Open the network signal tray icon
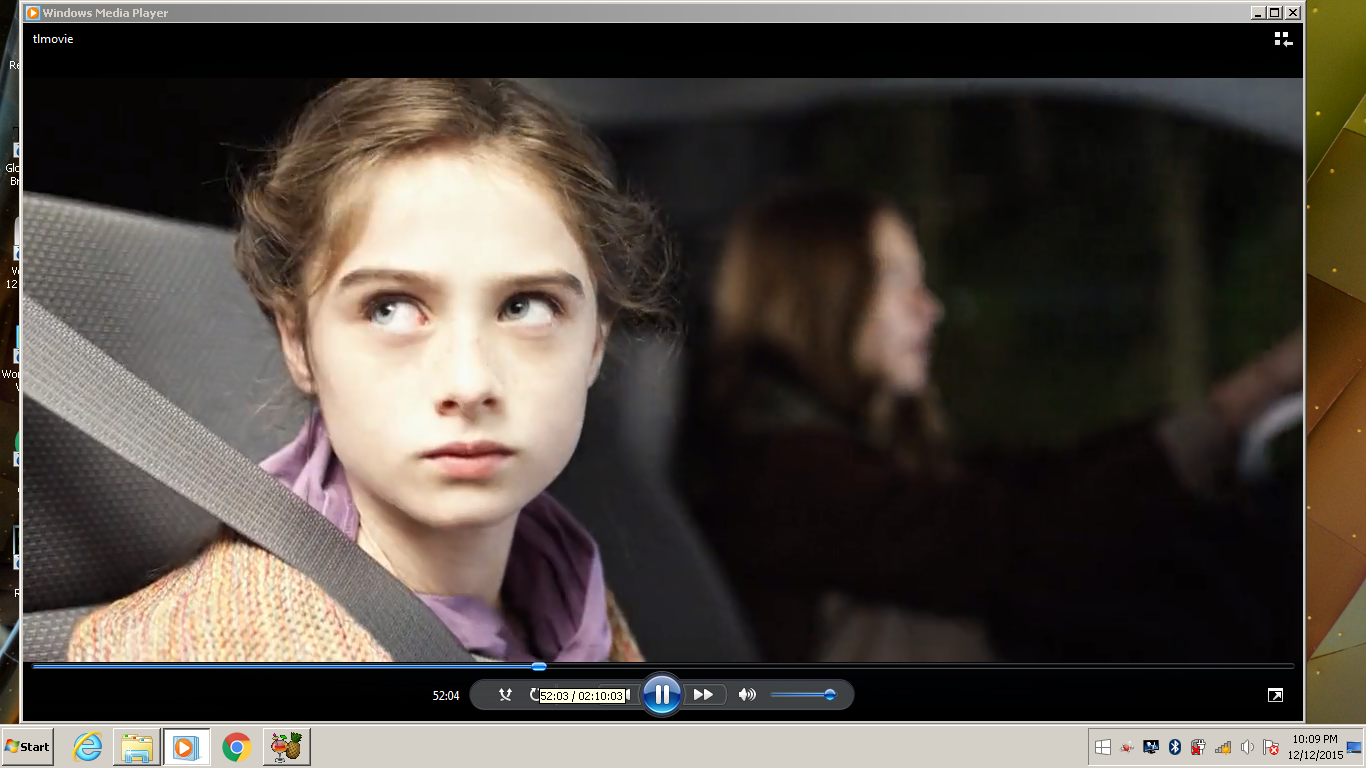 tap(1222, 747)
